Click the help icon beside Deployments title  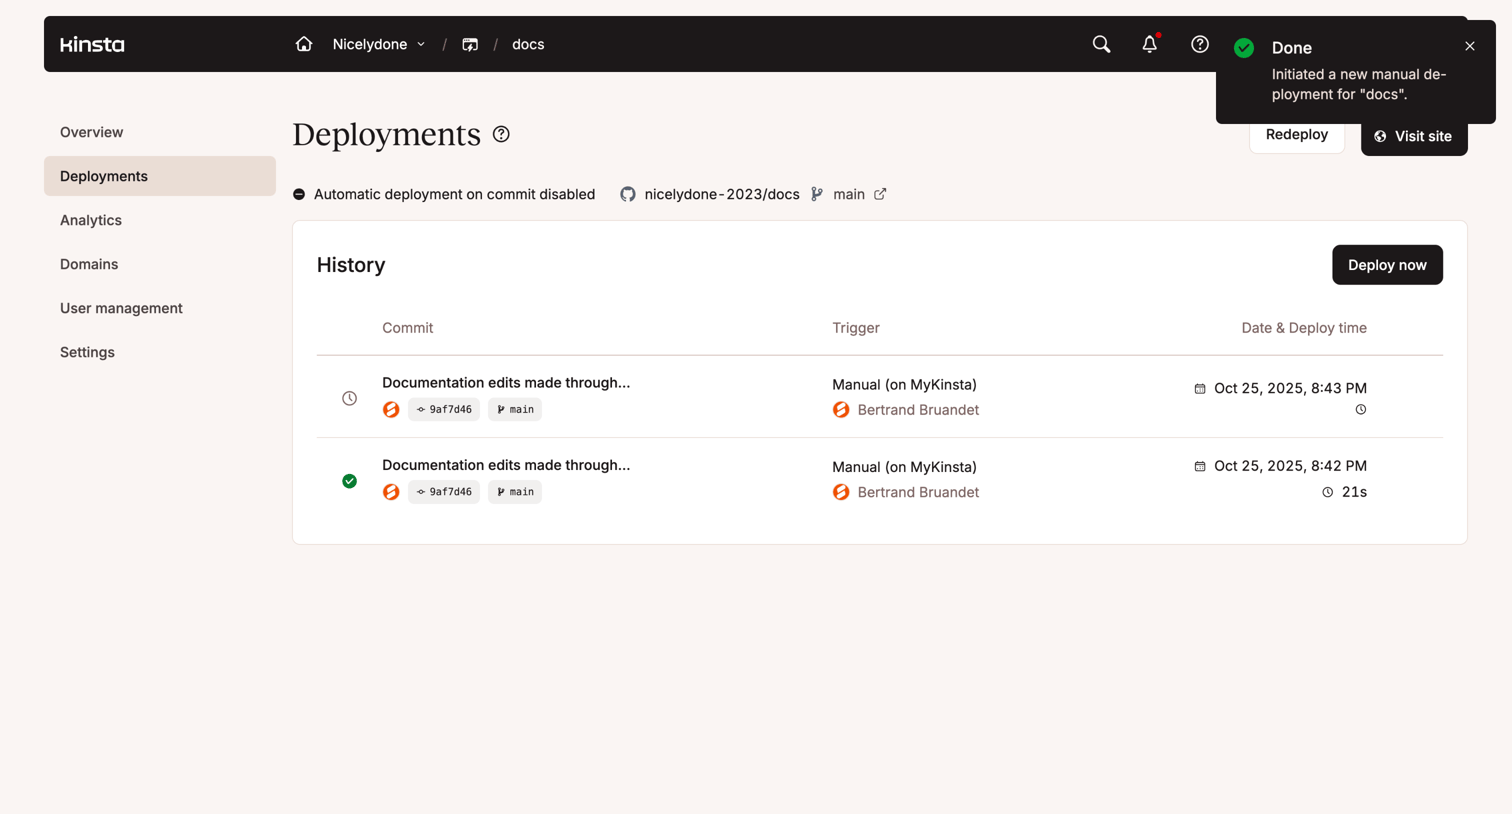point(501,134)
